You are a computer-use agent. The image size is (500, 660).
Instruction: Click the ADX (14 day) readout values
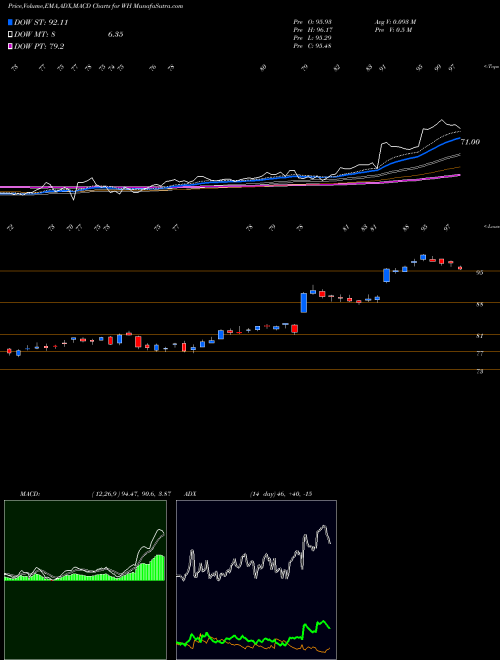[x=281, y=494]
